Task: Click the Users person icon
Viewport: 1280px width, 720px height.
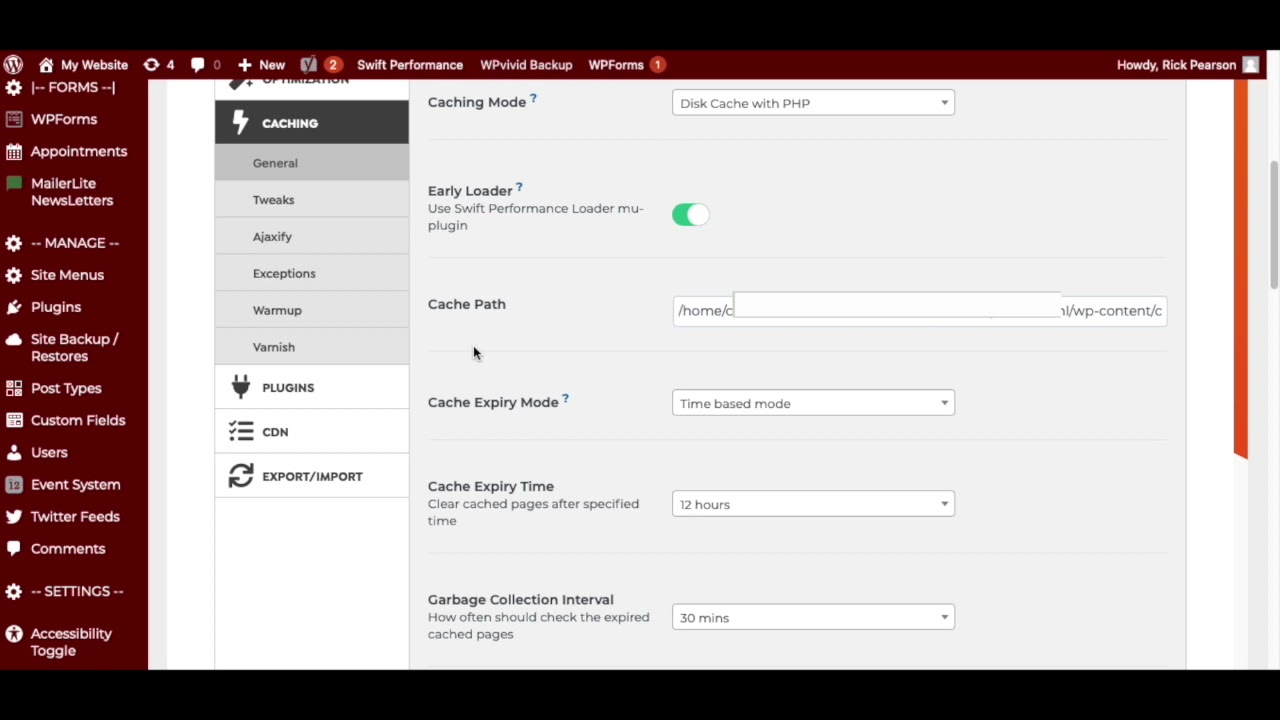Action: pyautogui.click(x=13, y=452)
